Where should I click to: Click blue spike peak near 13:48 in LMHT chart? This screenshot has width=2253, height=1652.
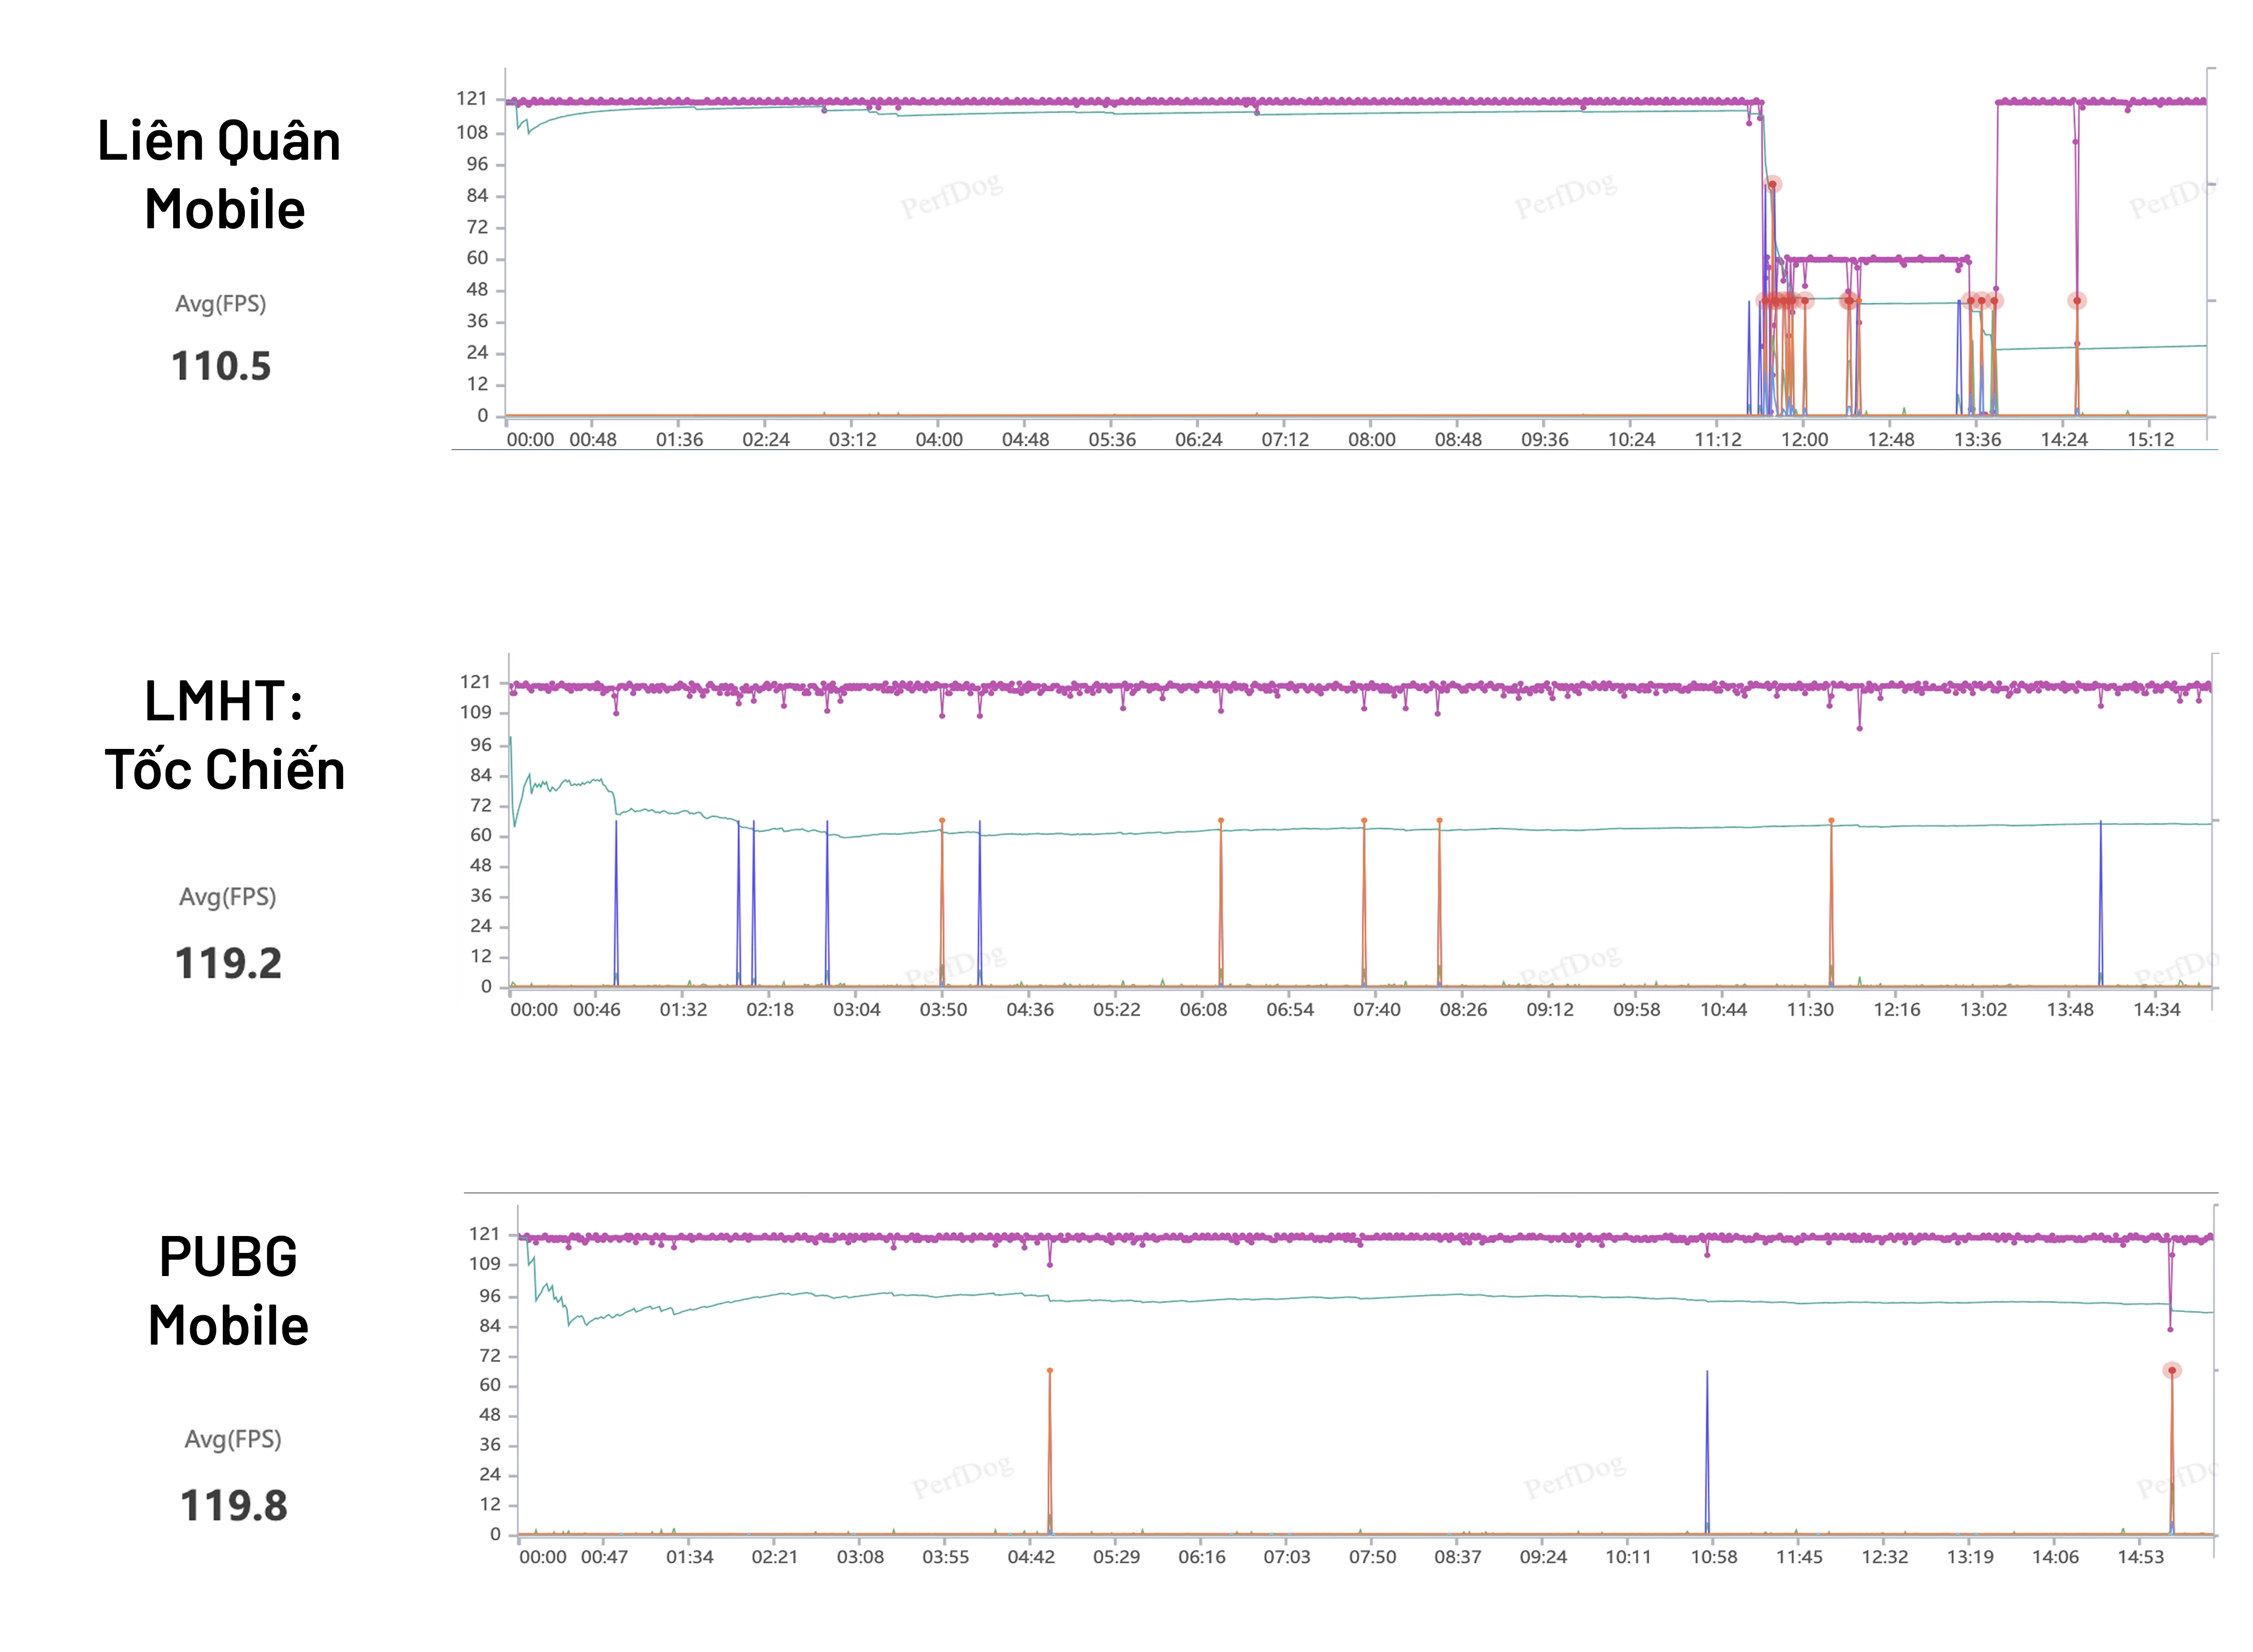pos(2101,822)
